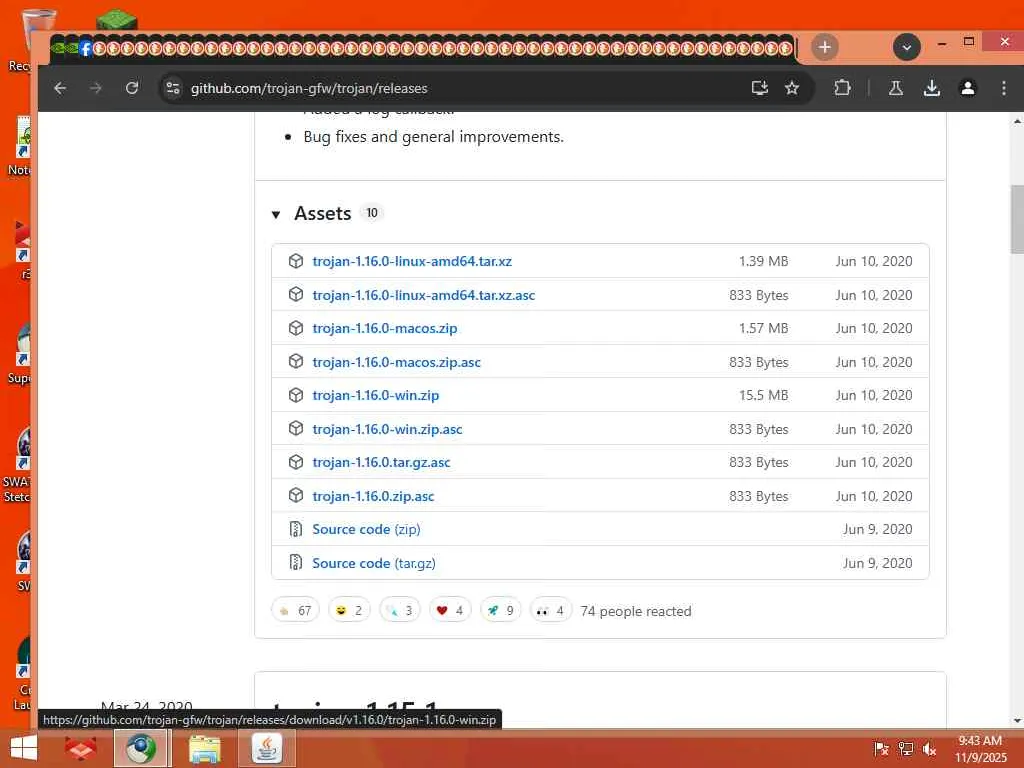Viewport: 1024px width, 768px height.
Task: Download trojan-1.16.0-linux-amd64.tar.xz
Action: (412, 261)
